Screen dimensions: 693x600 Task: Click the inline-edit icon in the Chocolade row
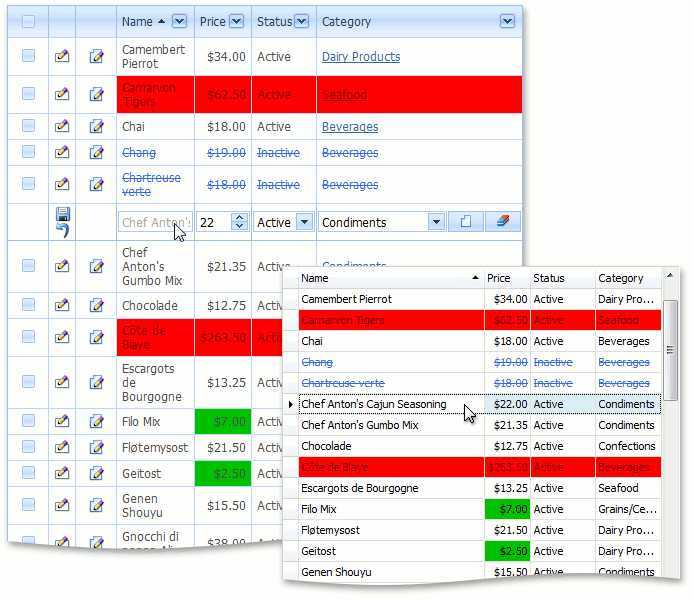tap(62, 305)
